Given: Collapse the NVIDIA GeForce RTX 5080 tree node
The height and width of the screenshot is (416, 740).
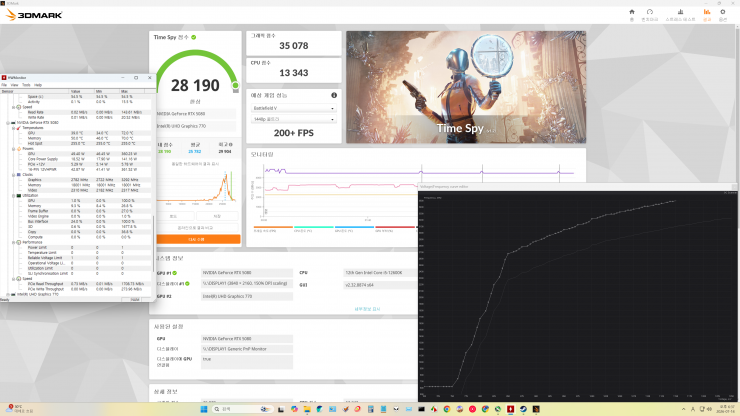Looking at the screenshot, I should [8, 123].
